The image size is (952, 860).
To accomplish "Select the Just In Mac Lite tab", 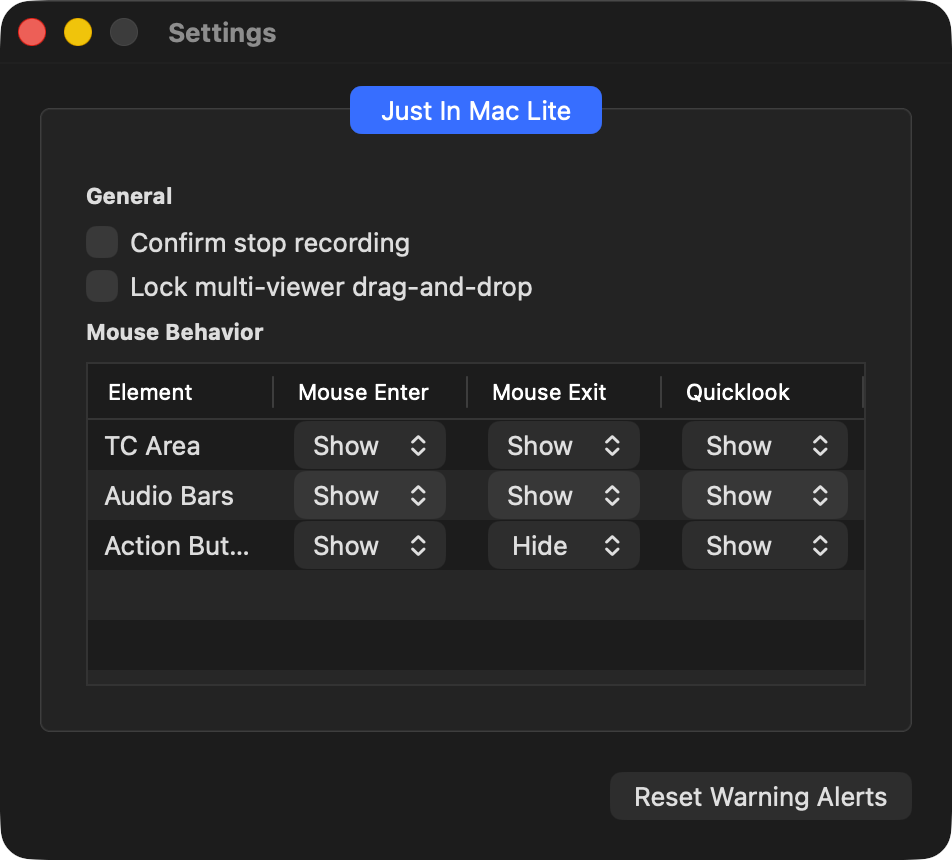I will [x=475, y=110].
